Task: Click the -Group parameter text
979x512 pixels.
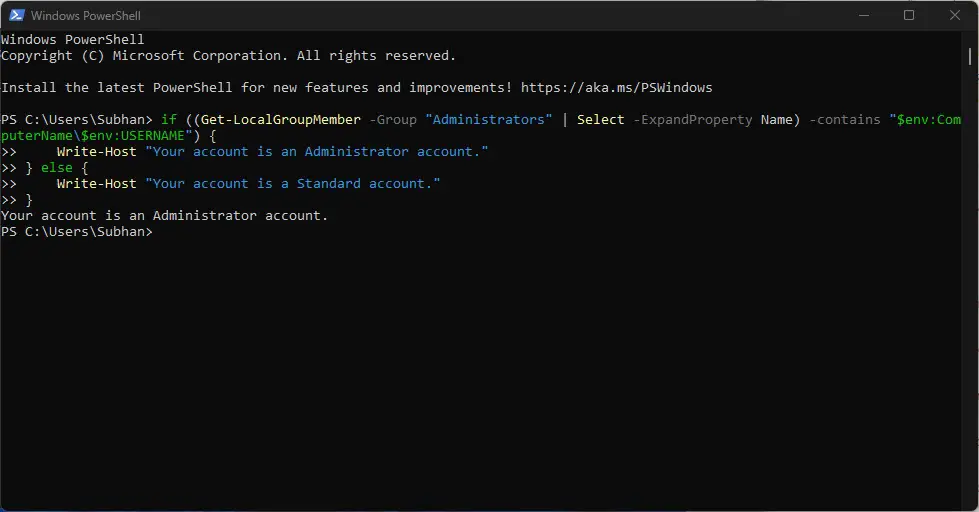Action: [392, 119]
